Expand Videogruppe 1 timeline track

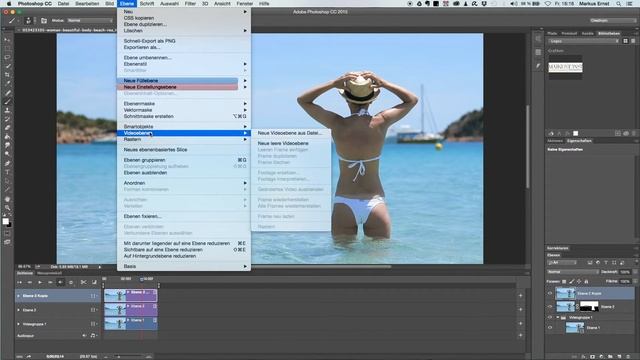click(18, 324)
